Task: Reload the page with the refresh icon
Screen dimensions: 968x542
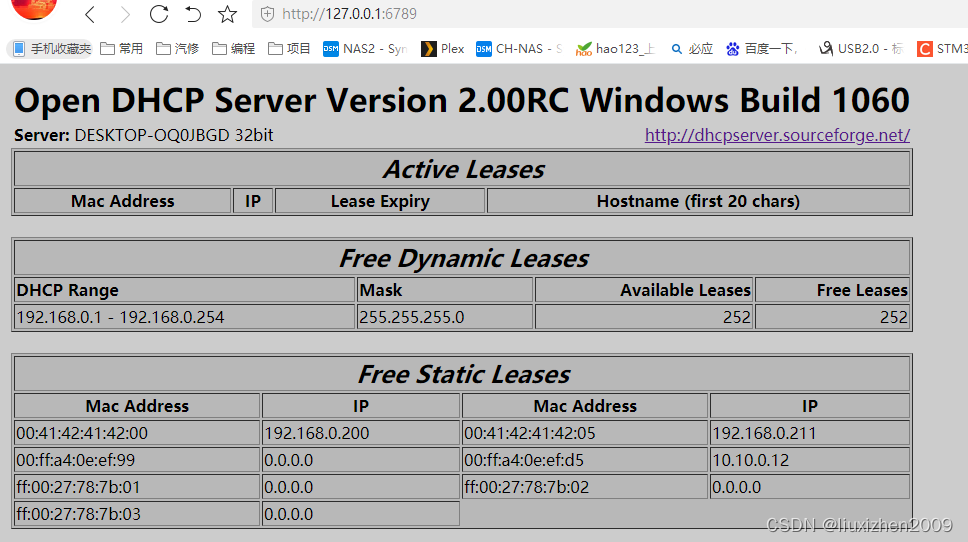Action: pos(159,14)
